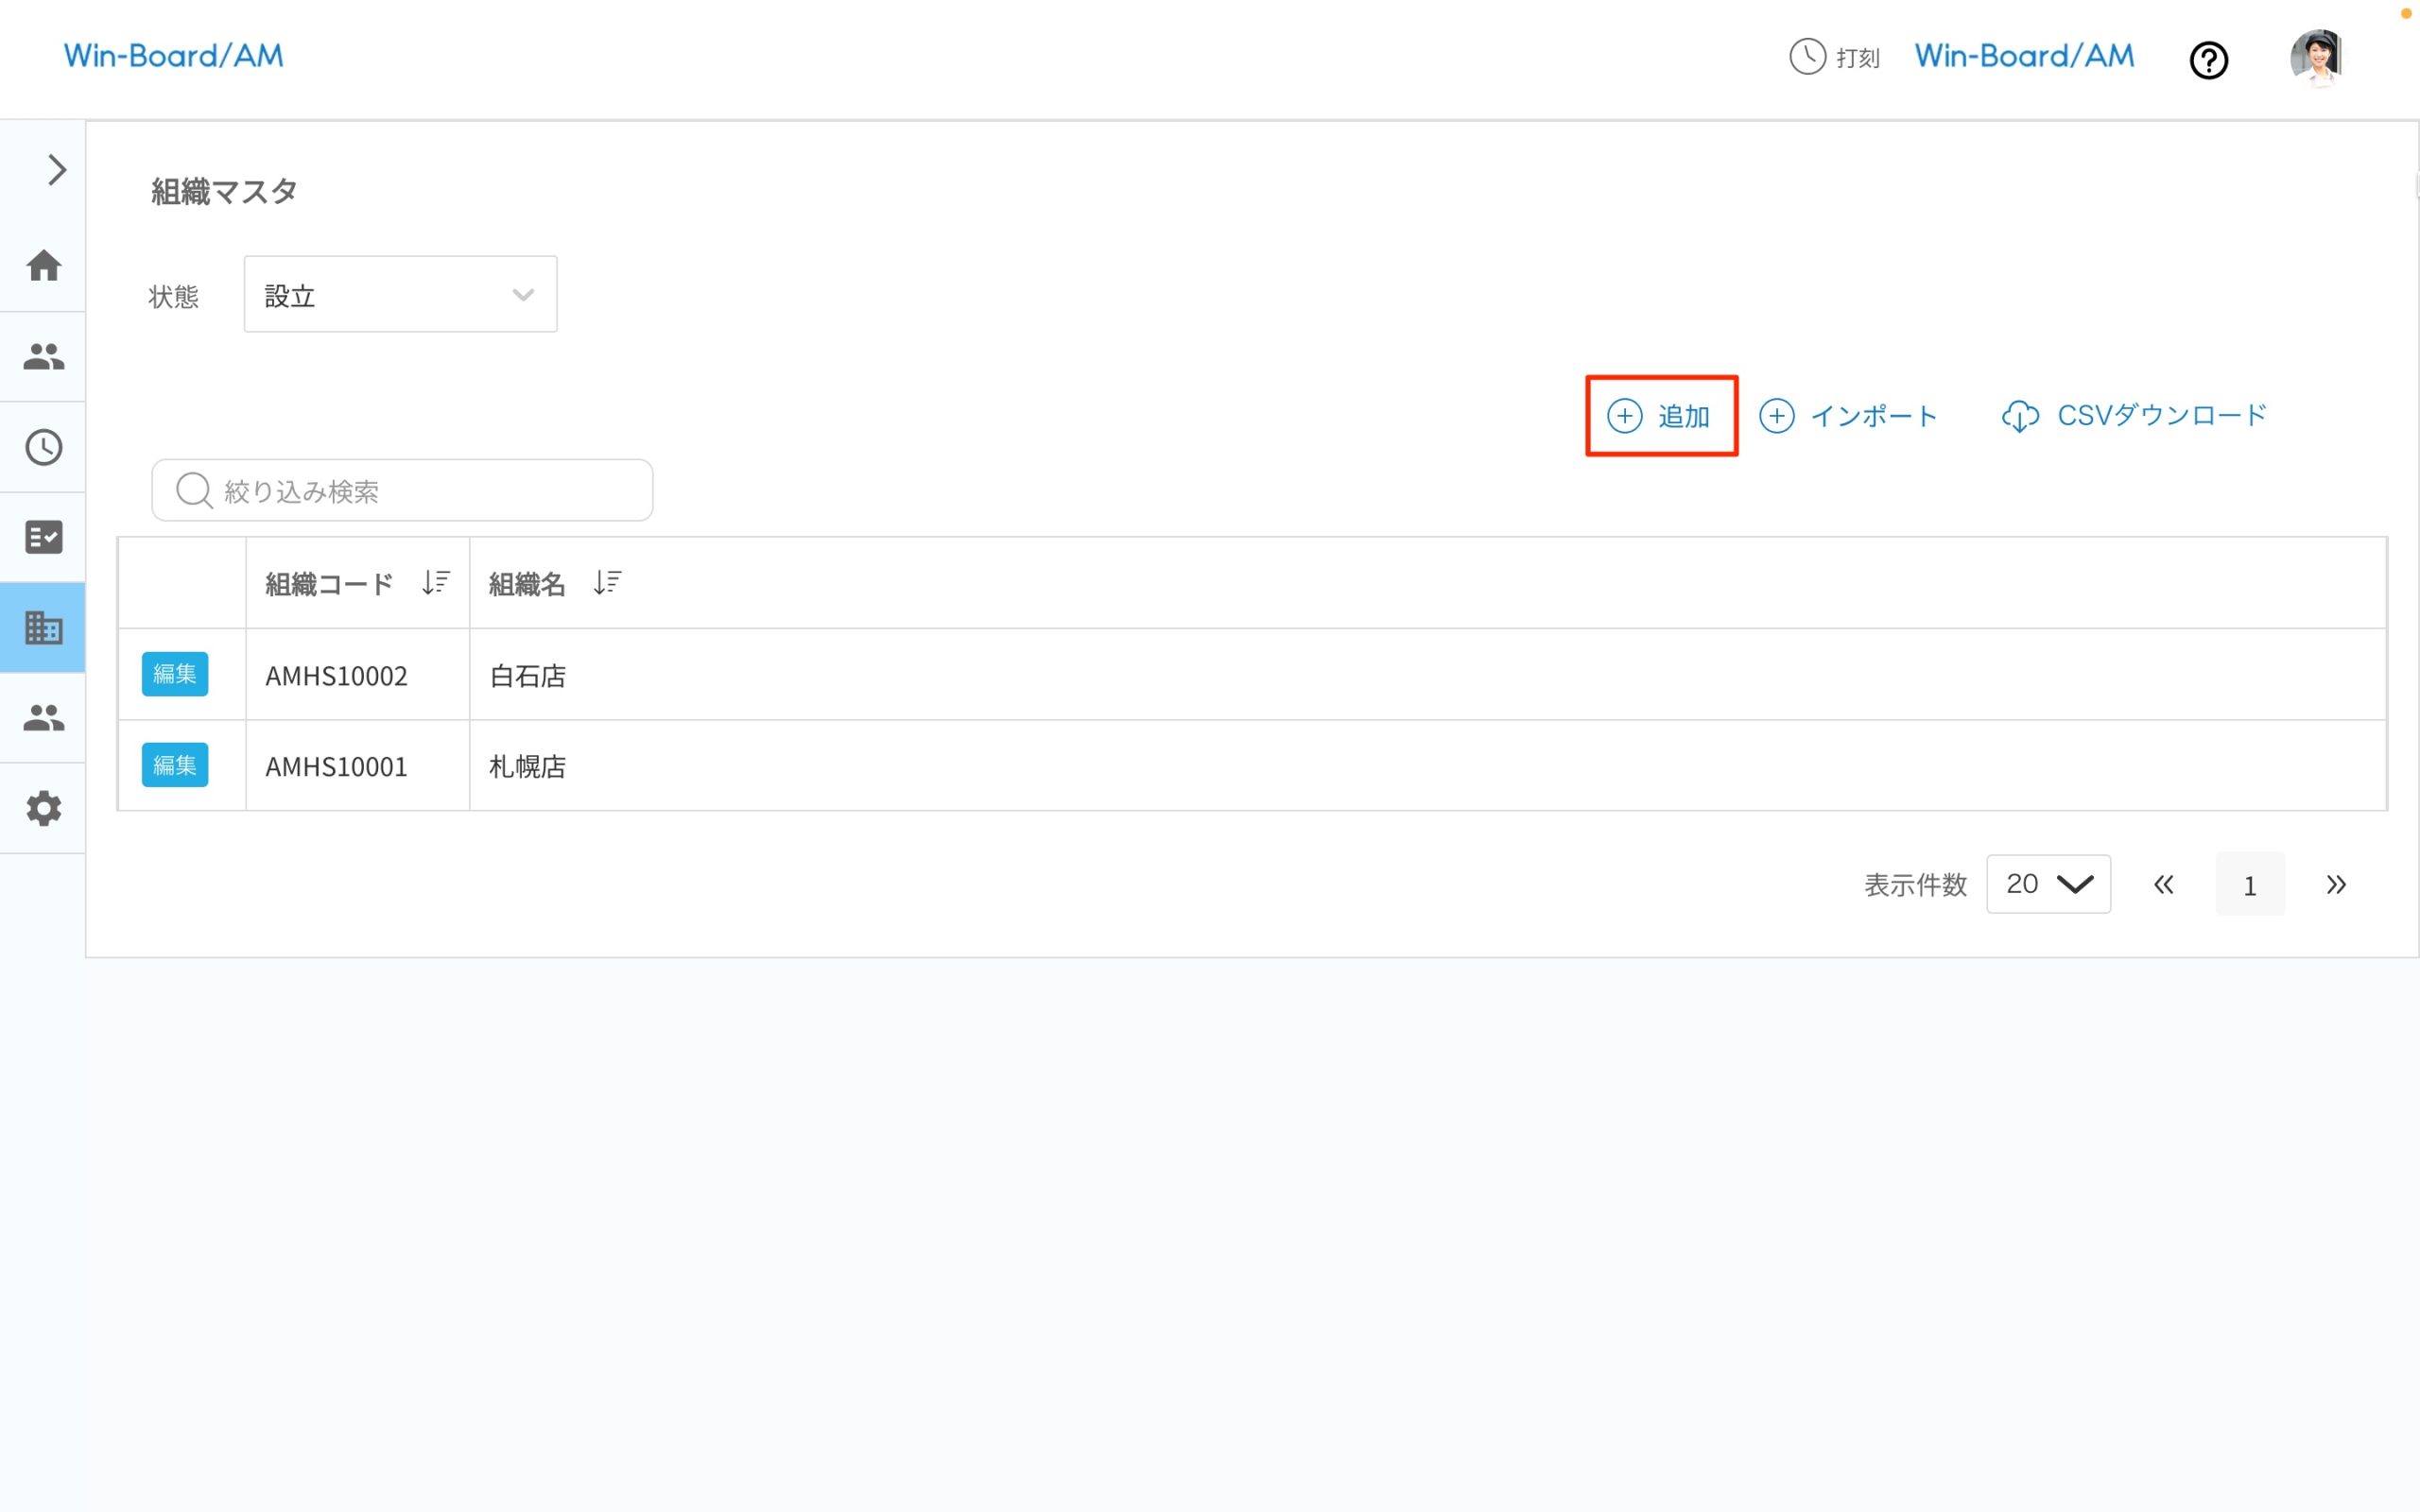
Task: Select the approval checklist icon in sidebar
Action: [43, 537]
